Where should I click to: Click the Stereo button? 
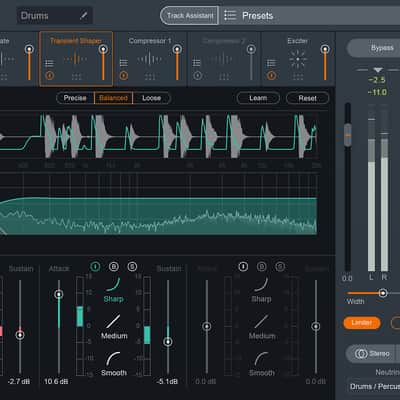pos(371,354)
